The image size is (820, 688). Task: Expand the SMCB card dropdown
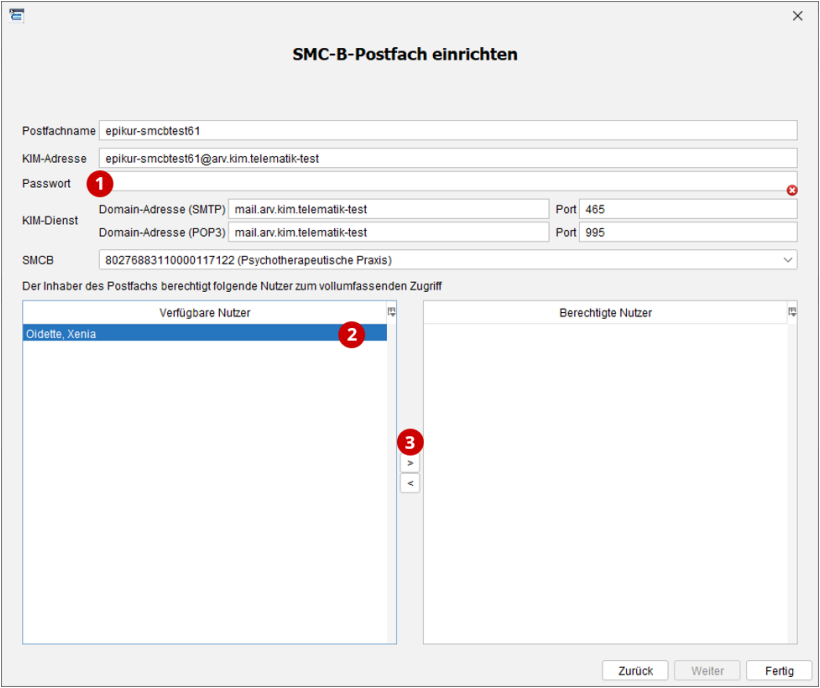pyautogui.click(x=788, y=260)
